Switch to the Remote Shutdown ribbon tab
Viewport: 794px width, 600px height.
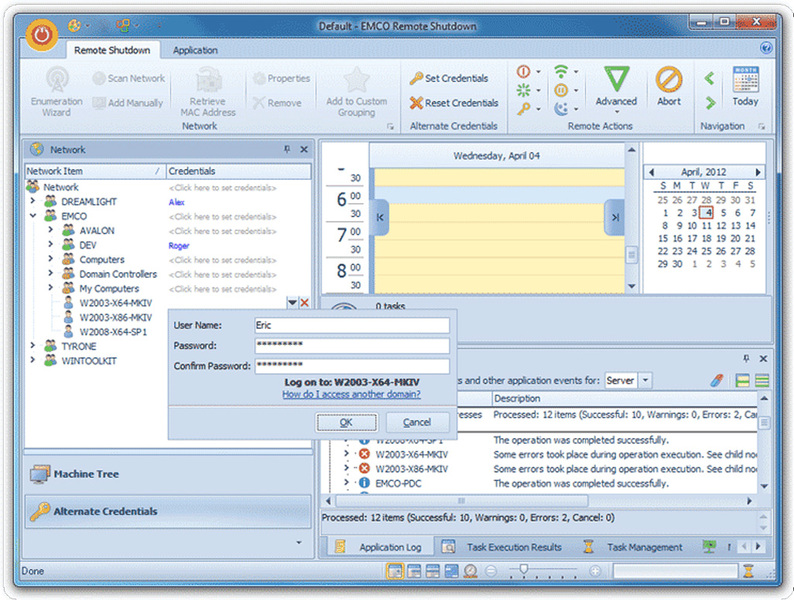point(112,50)
